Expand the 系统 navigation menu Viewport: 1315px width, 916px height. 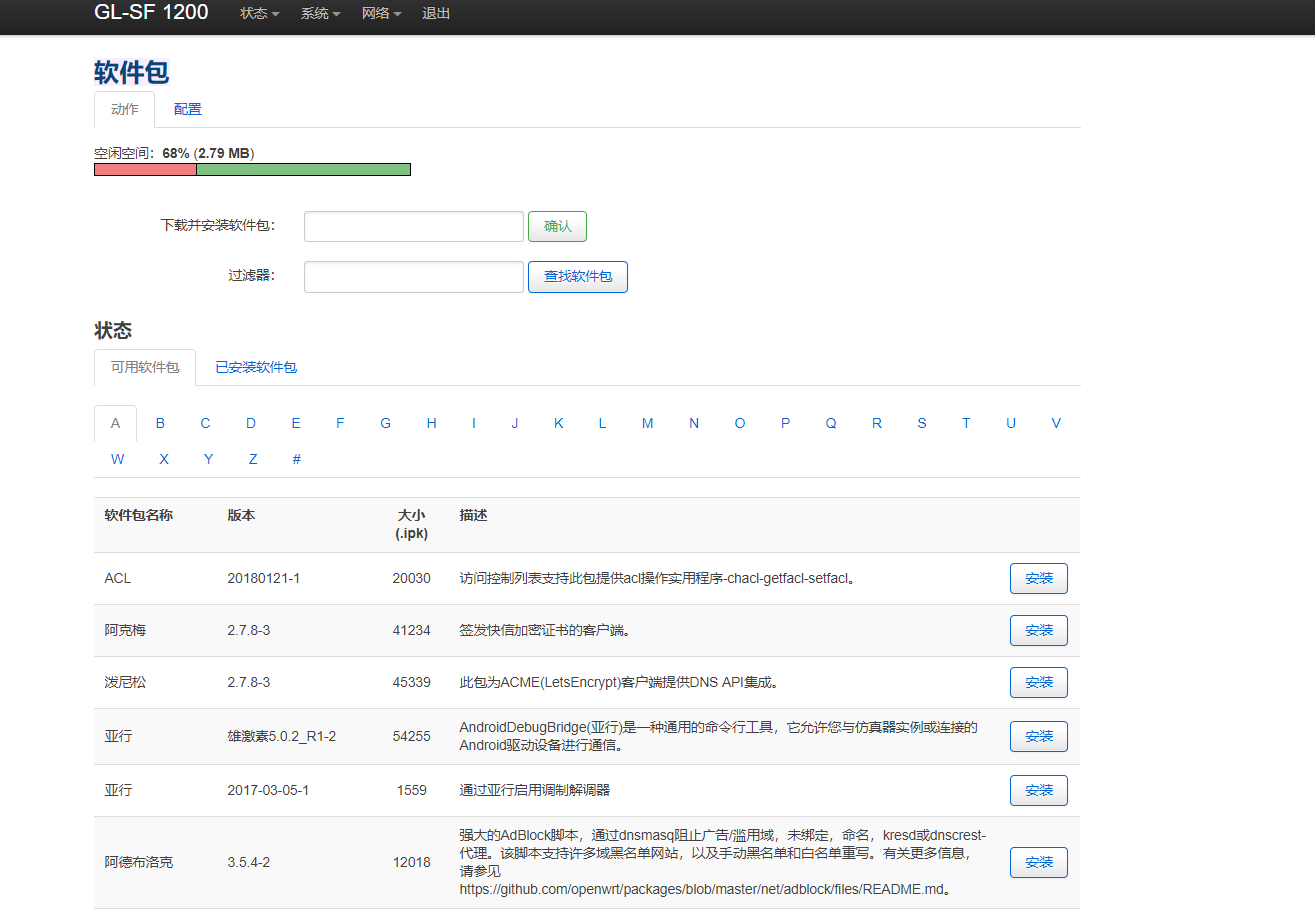tap(320, 14)
